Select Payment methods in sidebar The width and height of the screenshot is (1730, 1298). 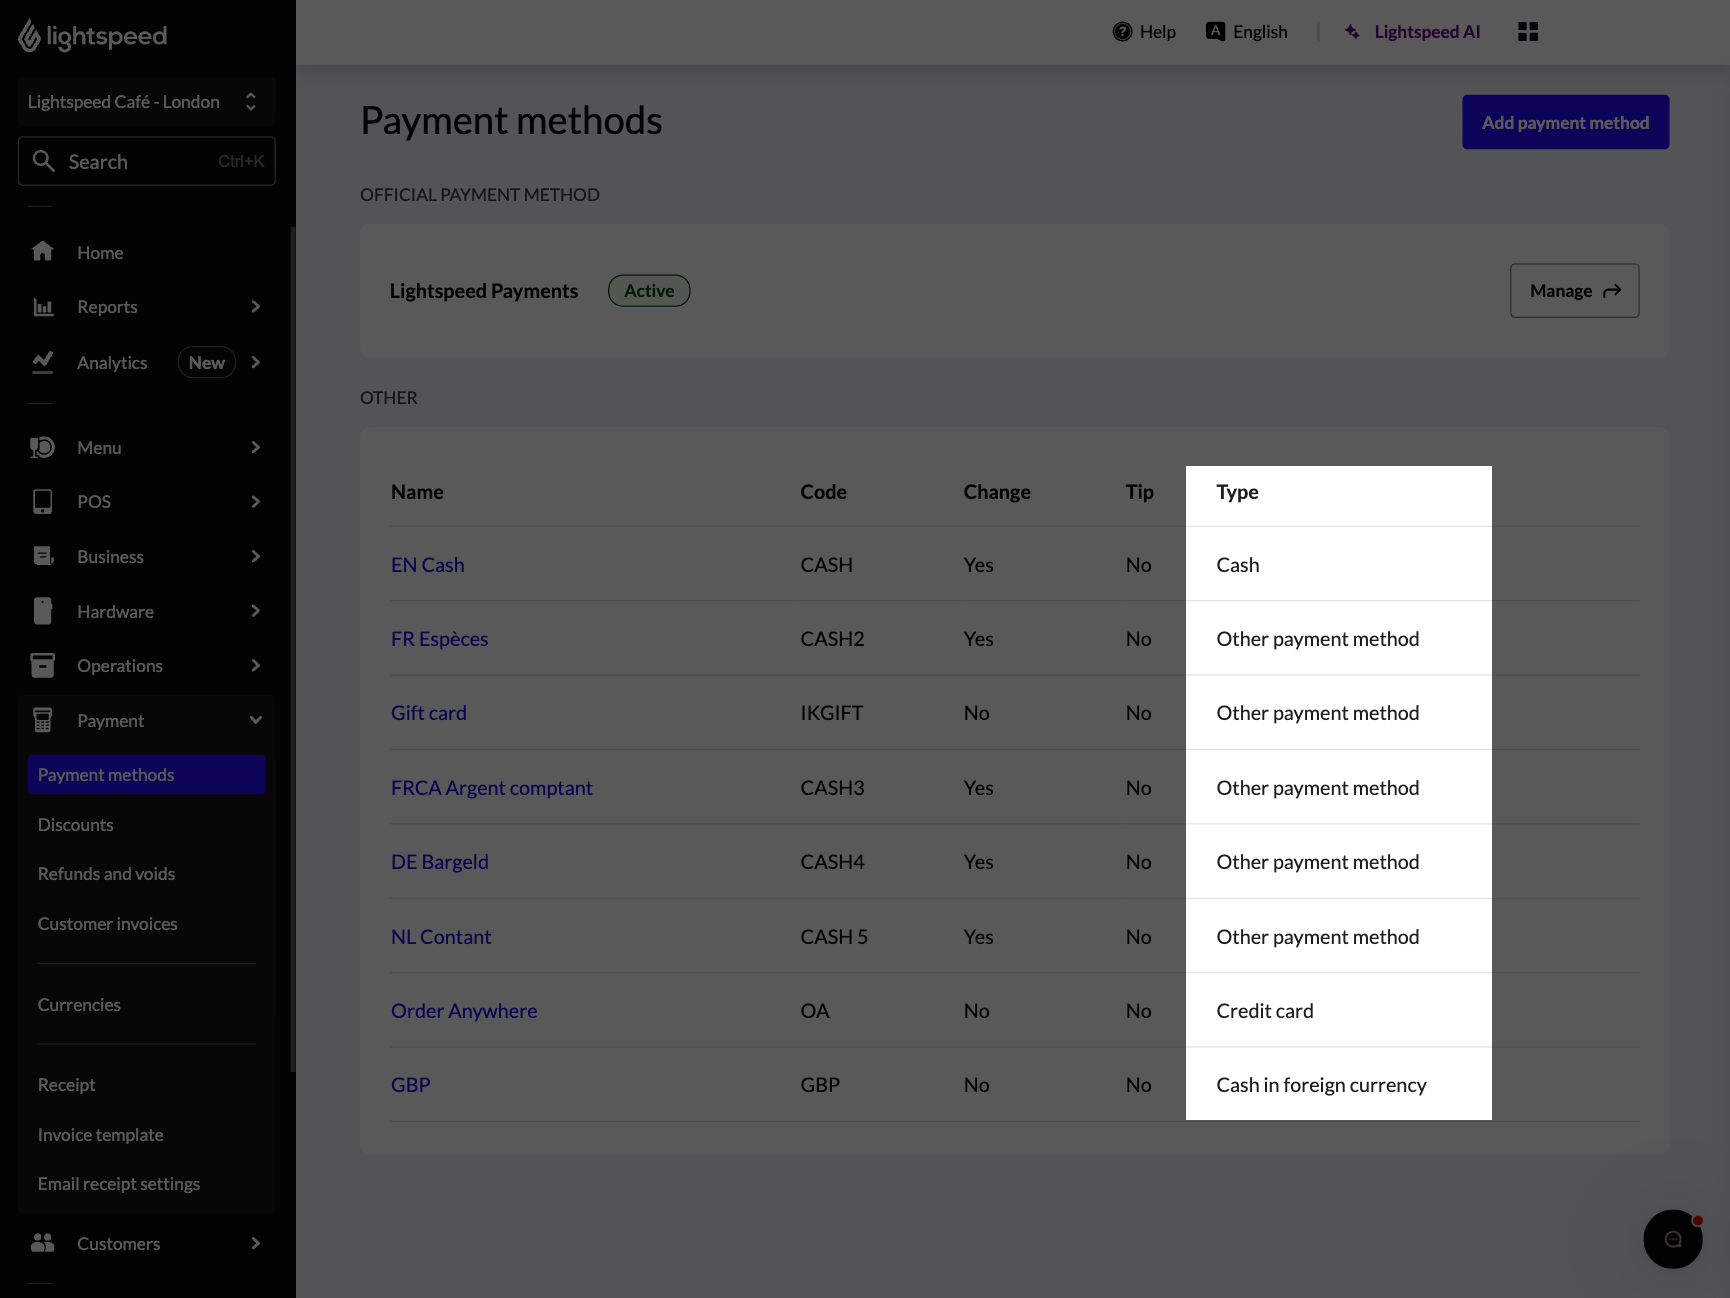point(146,775)
